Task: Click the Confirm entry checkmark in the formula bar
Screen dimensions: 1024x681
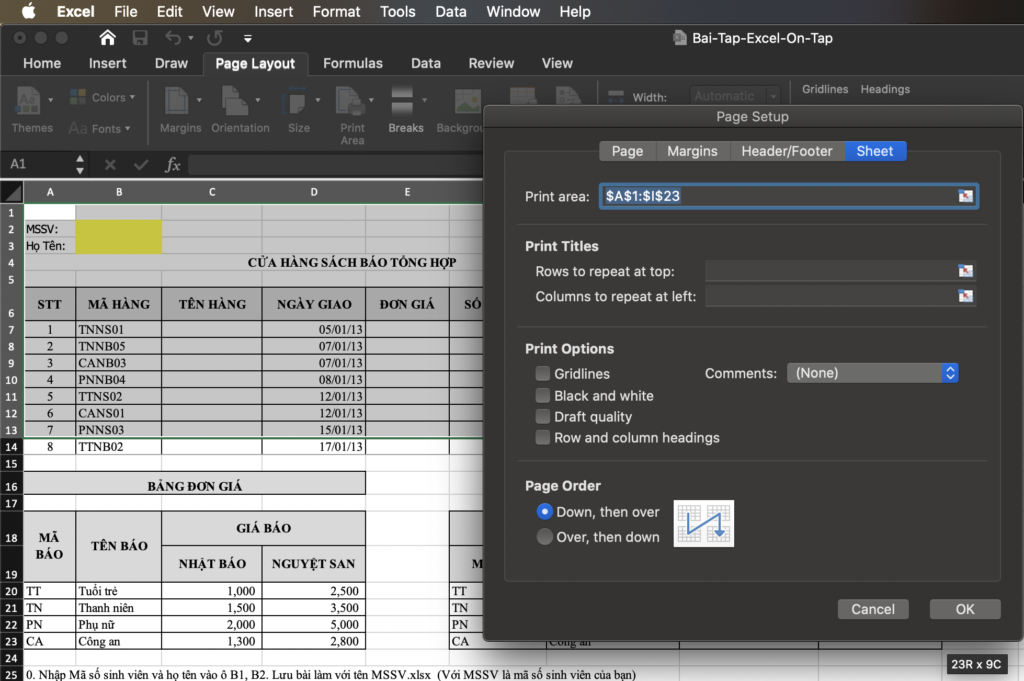Action: [x=140, y=165]
